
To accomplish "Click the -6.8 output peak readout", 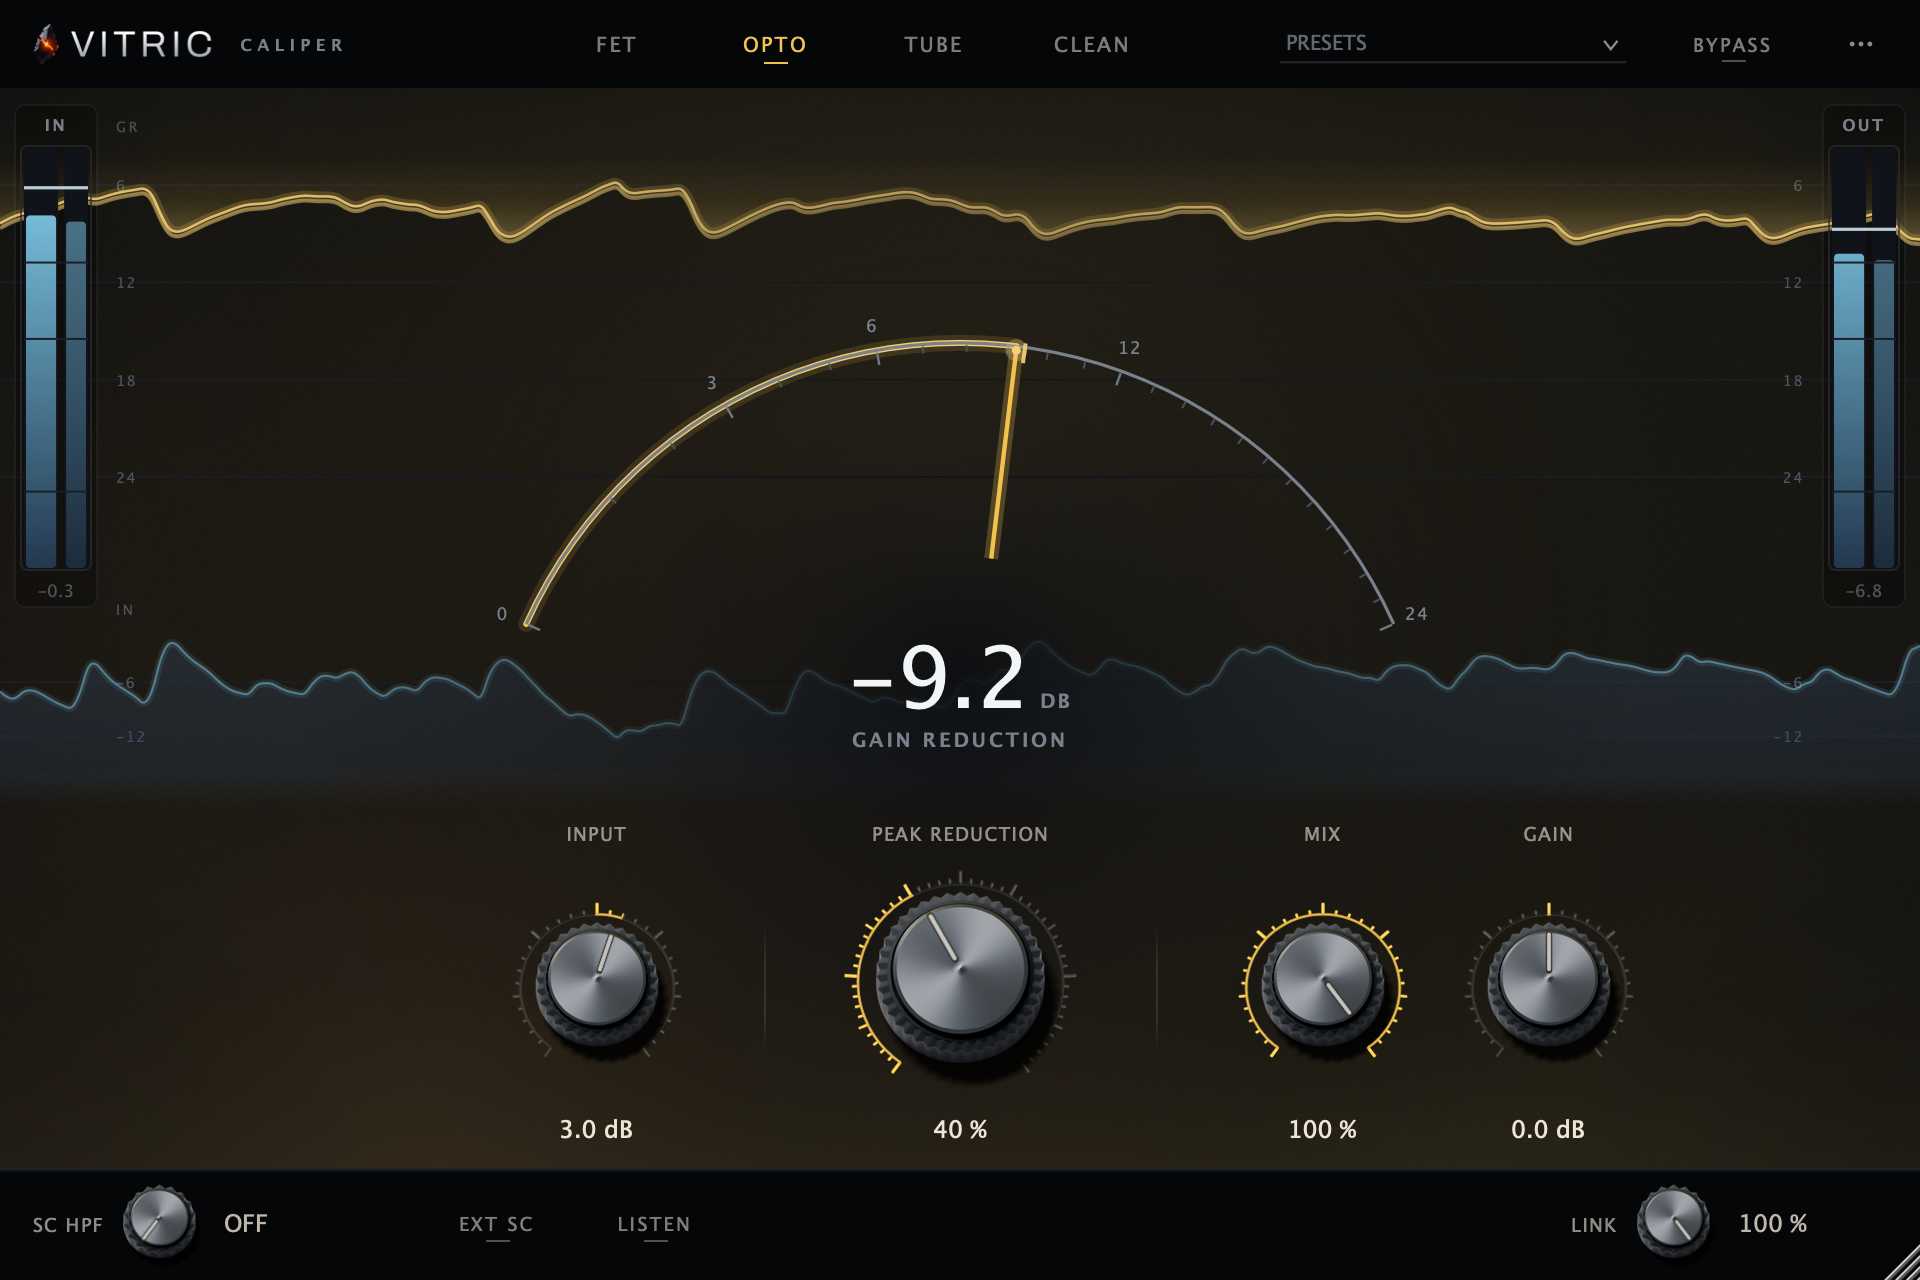I will point(1863,591).
